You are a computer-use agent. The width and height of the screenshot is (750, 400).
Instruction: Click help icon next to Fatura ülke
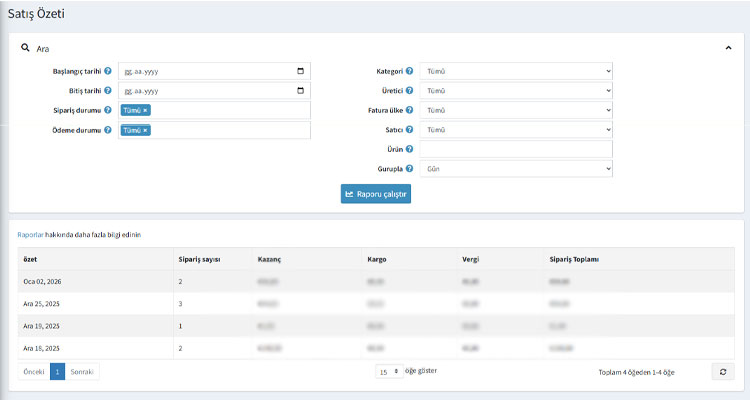(409, 110)
